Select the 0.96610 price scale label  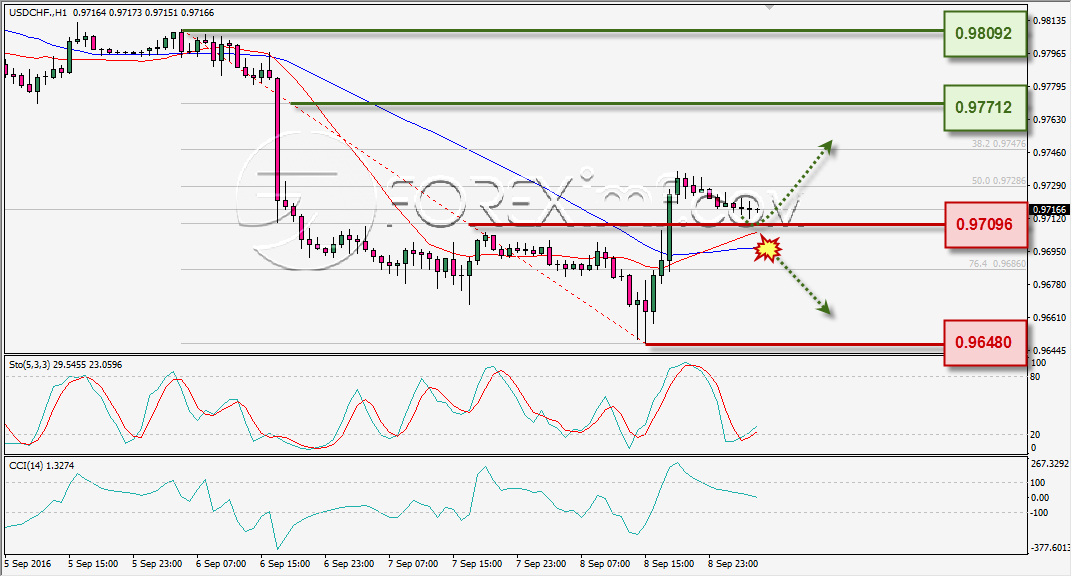(1050, 318)
